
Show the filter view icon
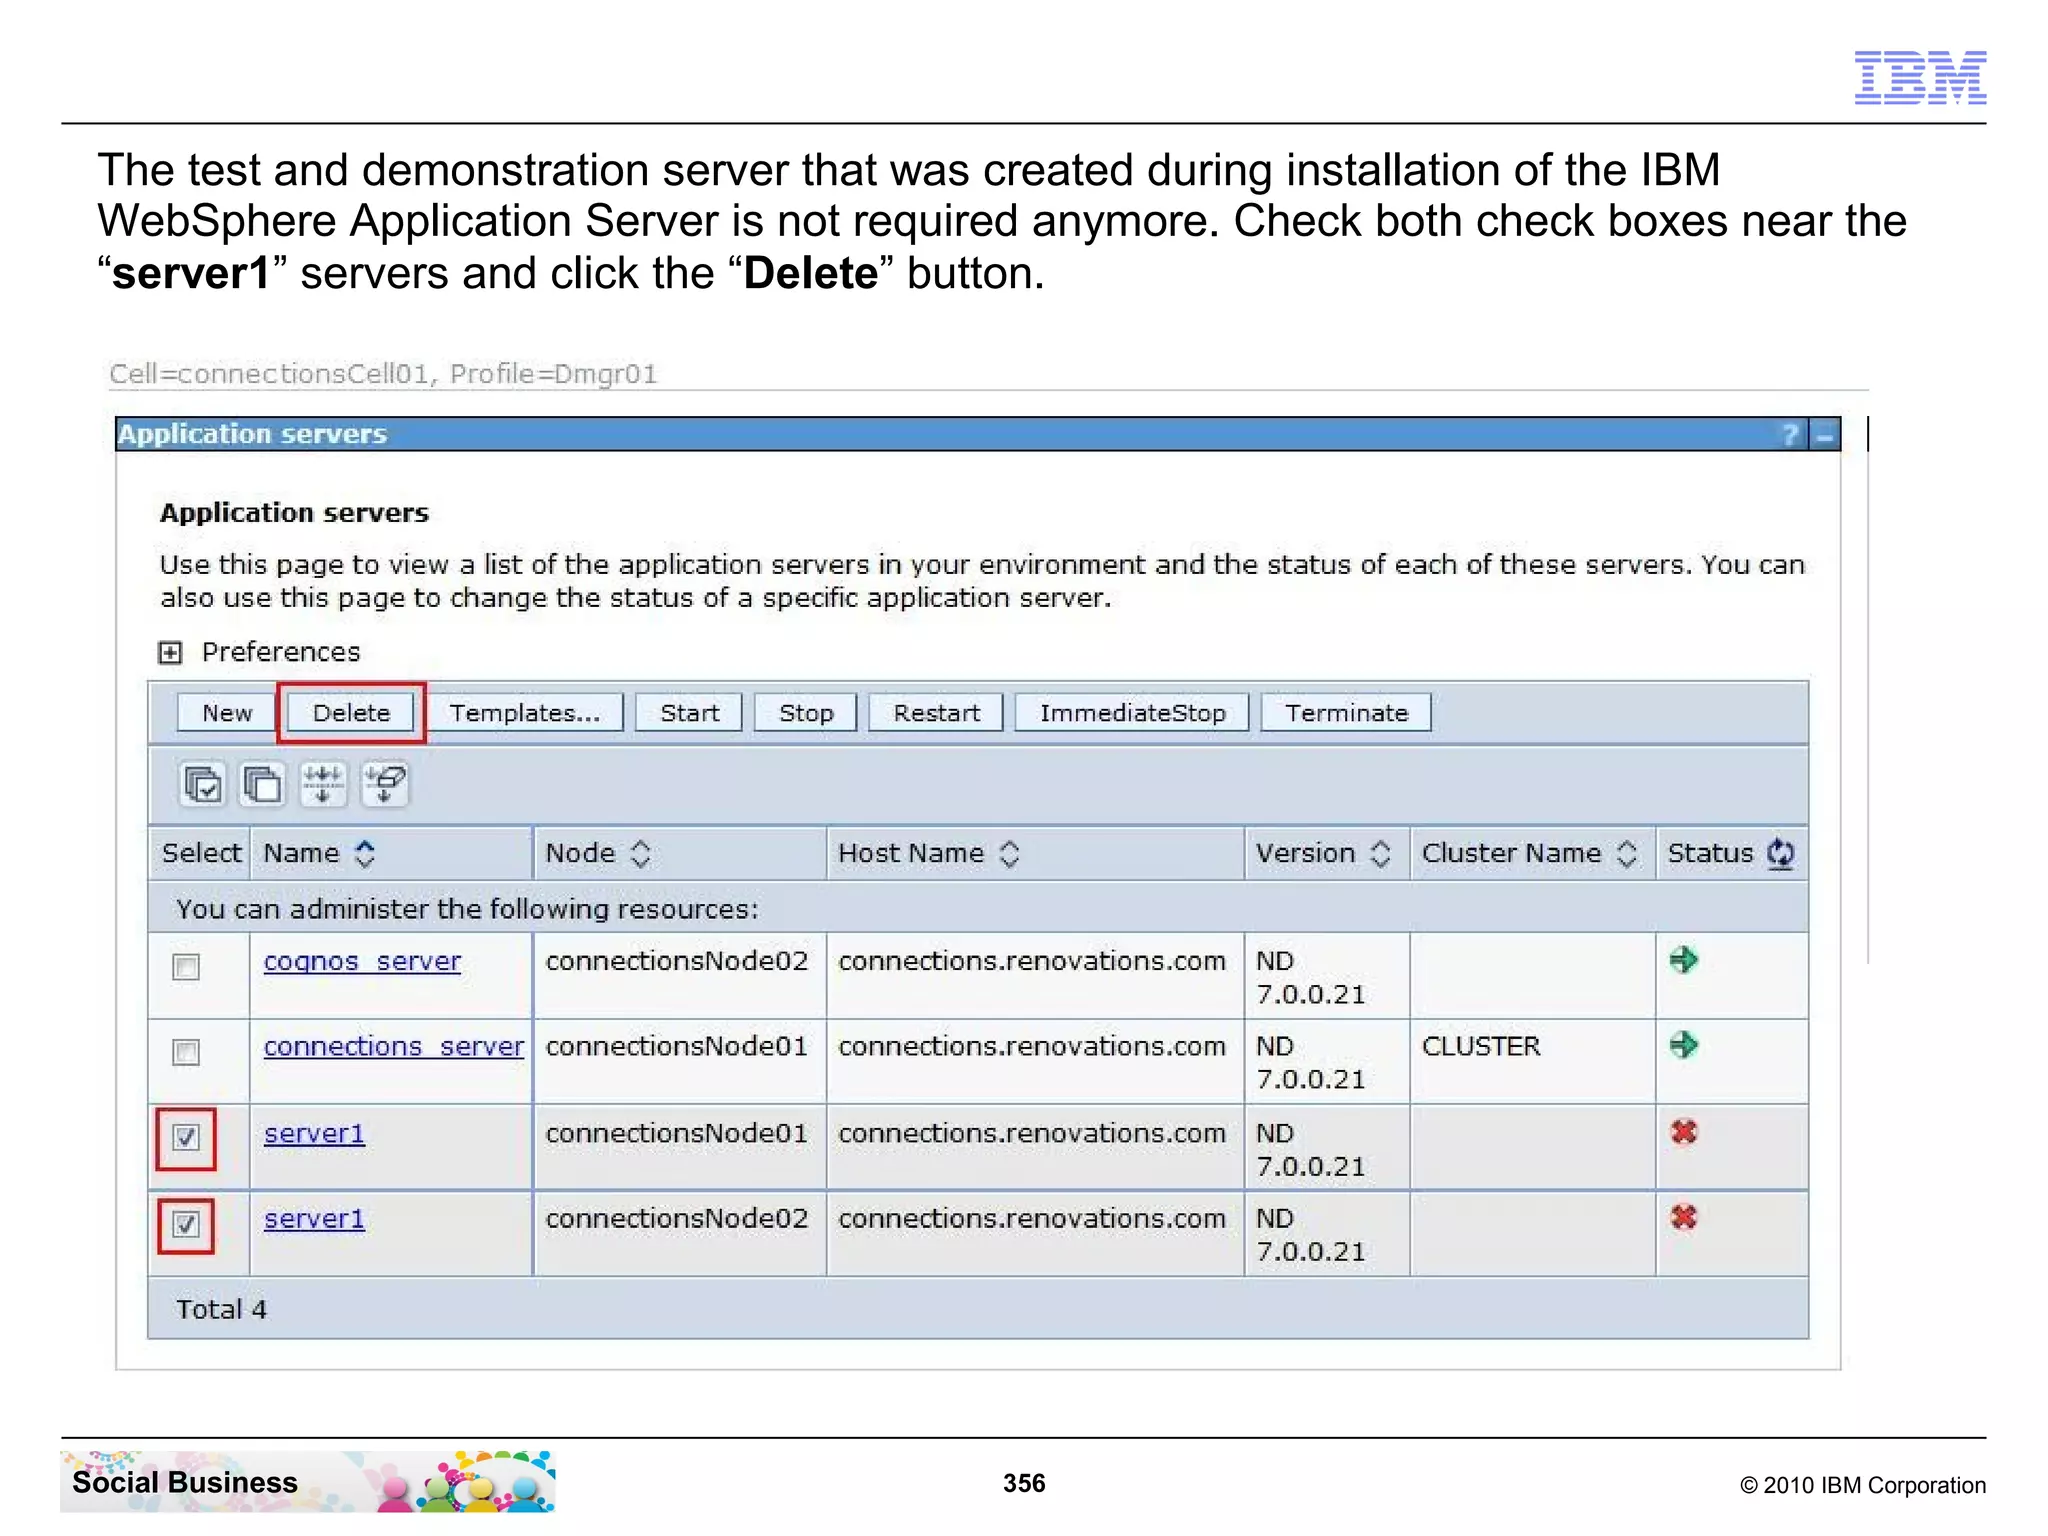click(323, 785)
